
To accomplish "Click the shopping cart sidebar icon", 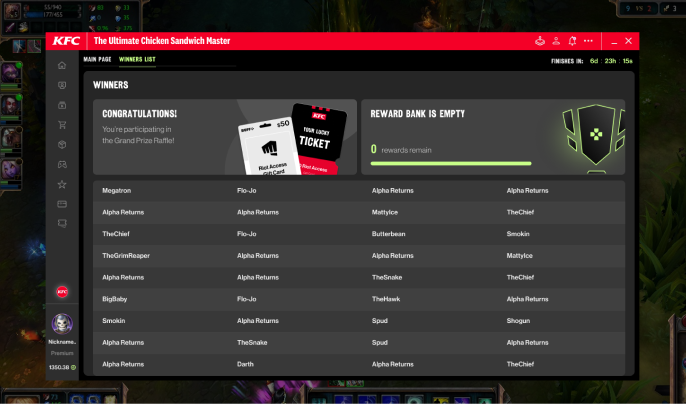I will tap(62, 125).
